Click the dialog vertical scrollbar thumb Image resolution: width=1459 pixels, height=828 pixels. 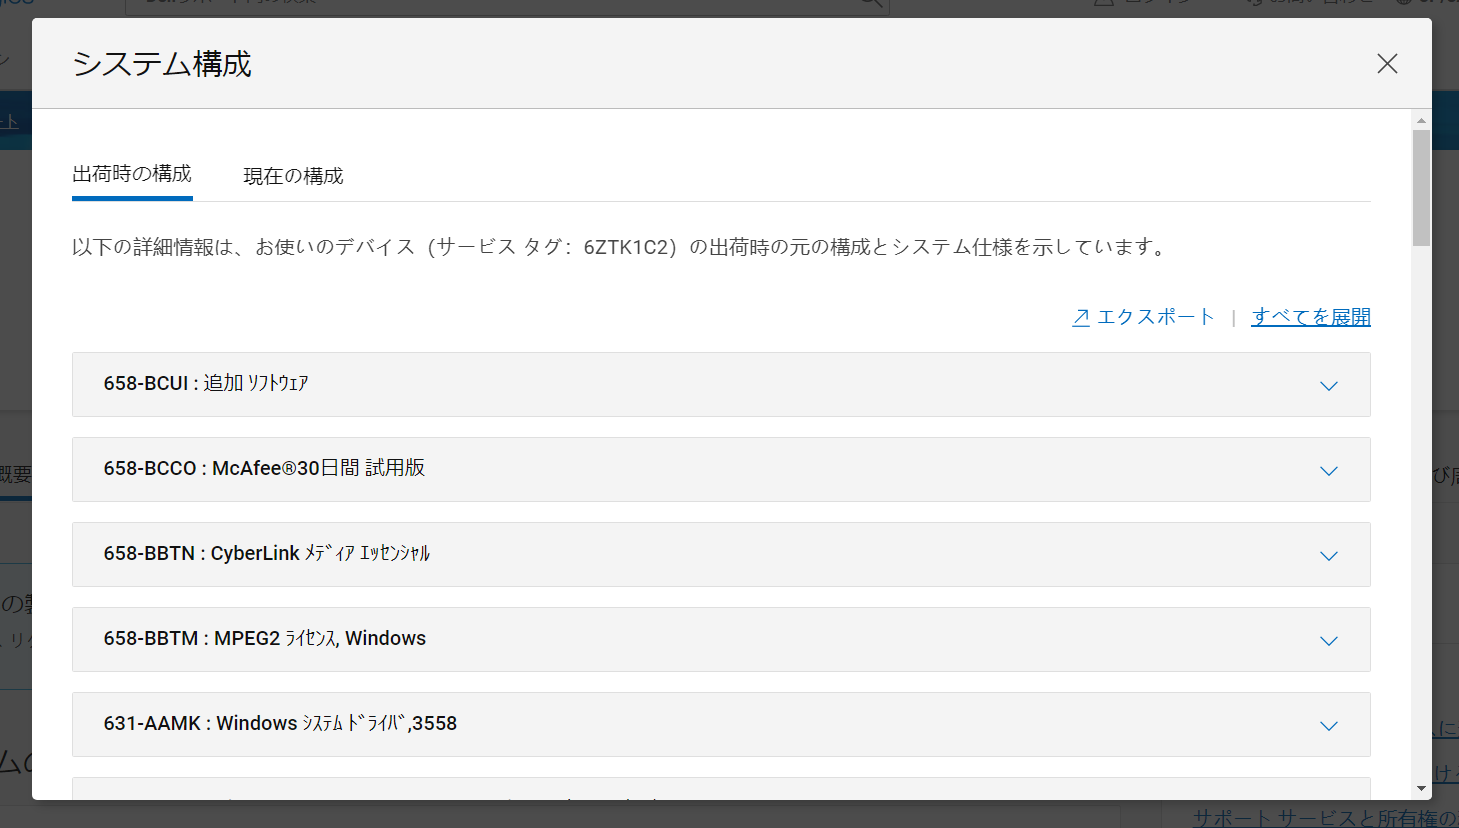(1421, 187)
